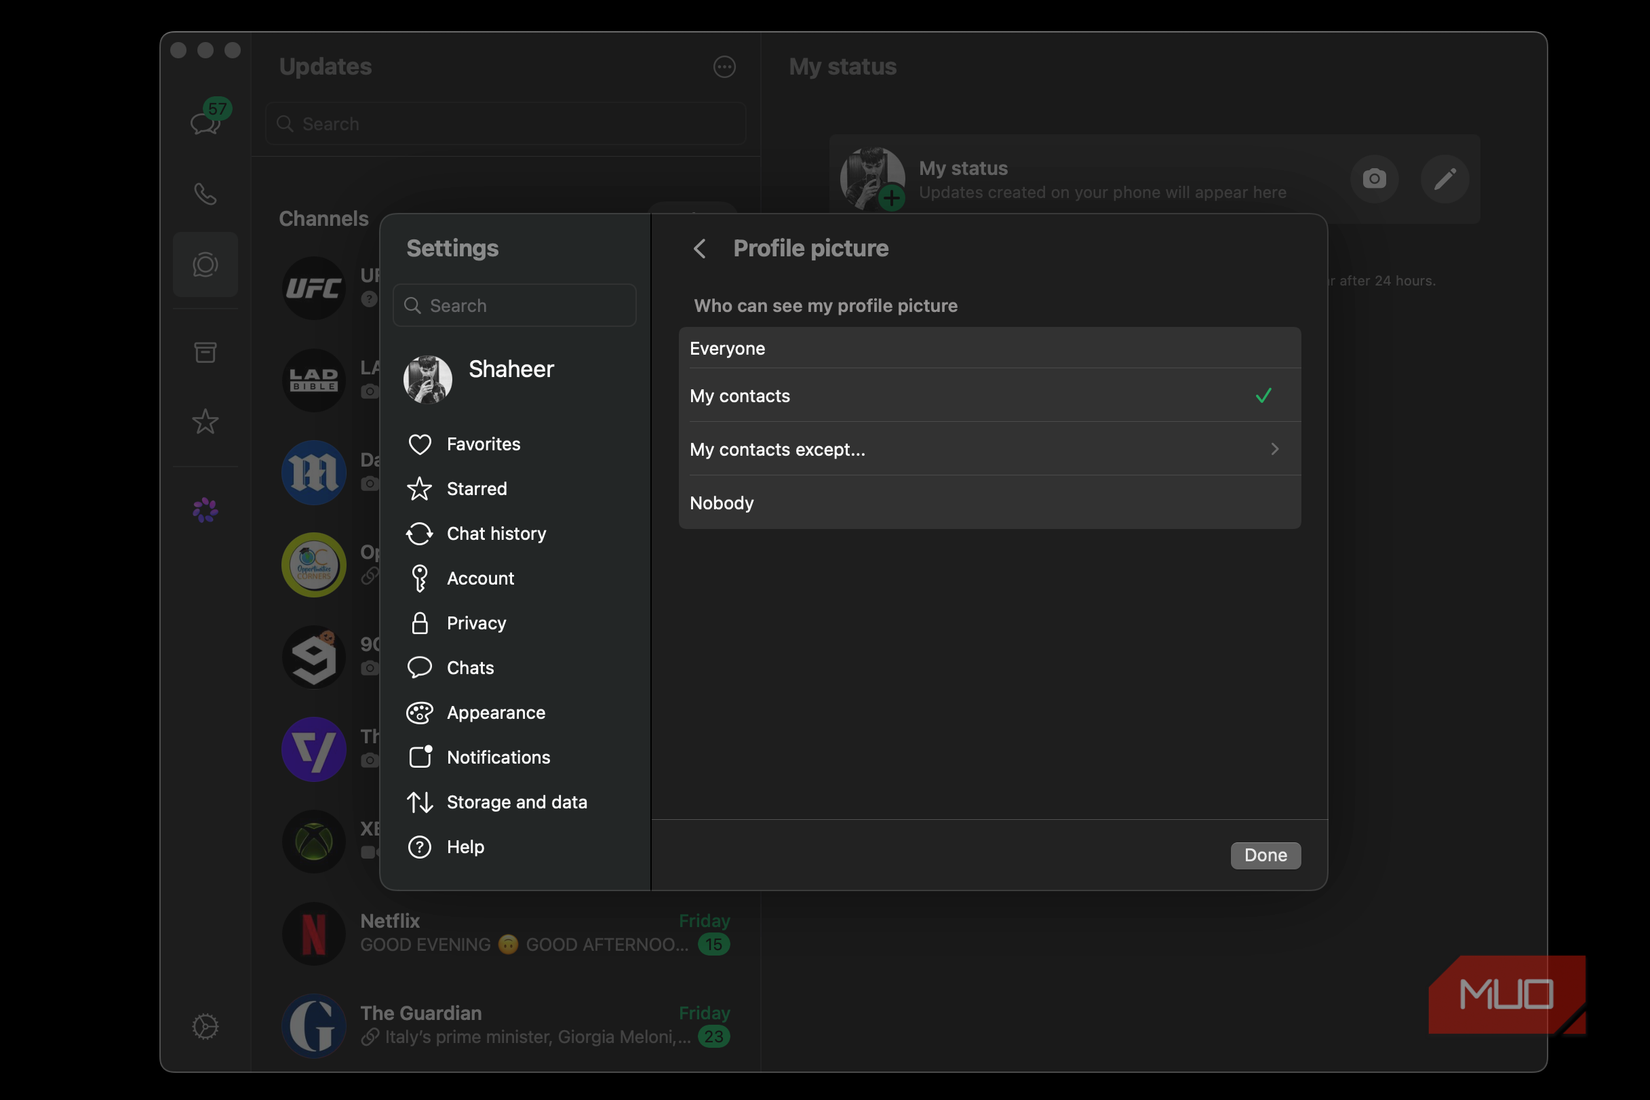Select My contacts for profile picture

(990, 396)
